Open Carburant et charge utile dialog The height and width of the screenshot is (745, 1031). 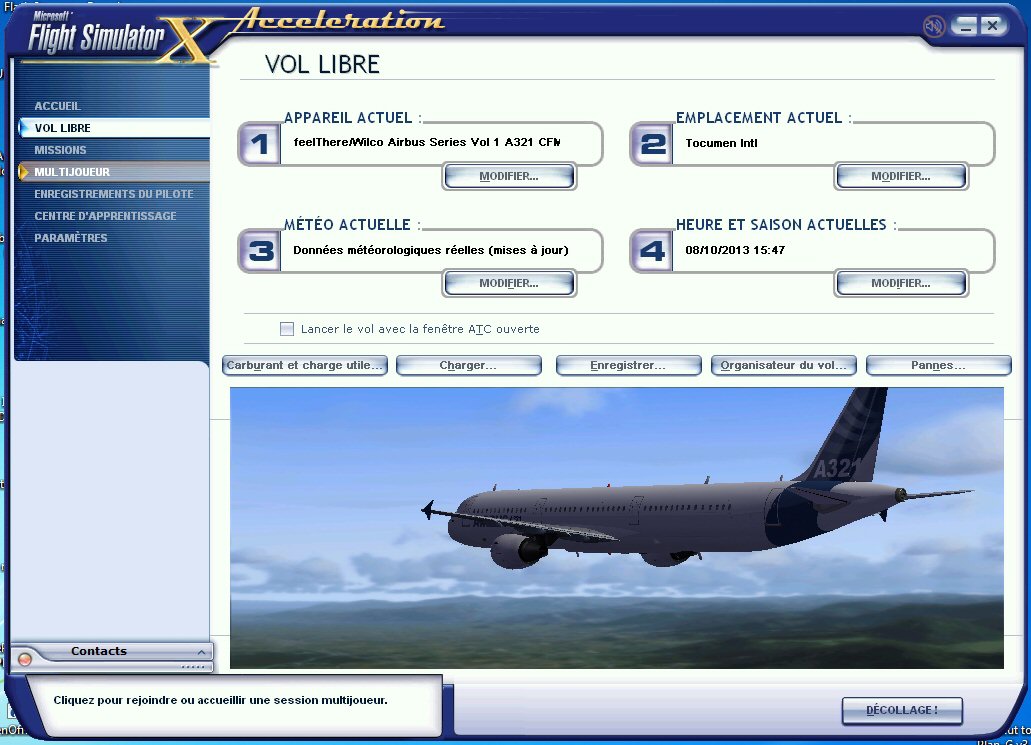click(304, 366)
